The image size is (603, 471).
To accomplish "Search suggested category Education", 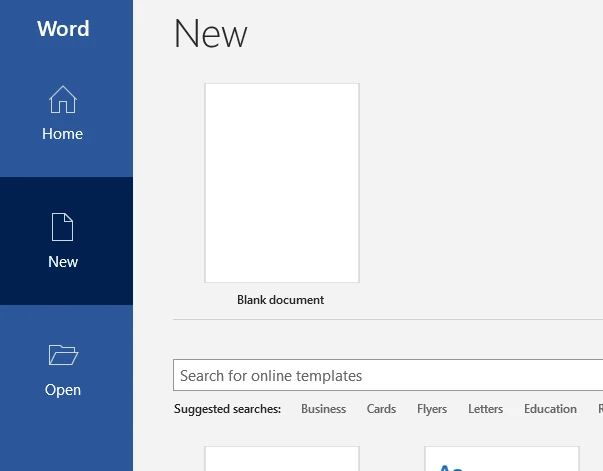I will click(550, 409).
